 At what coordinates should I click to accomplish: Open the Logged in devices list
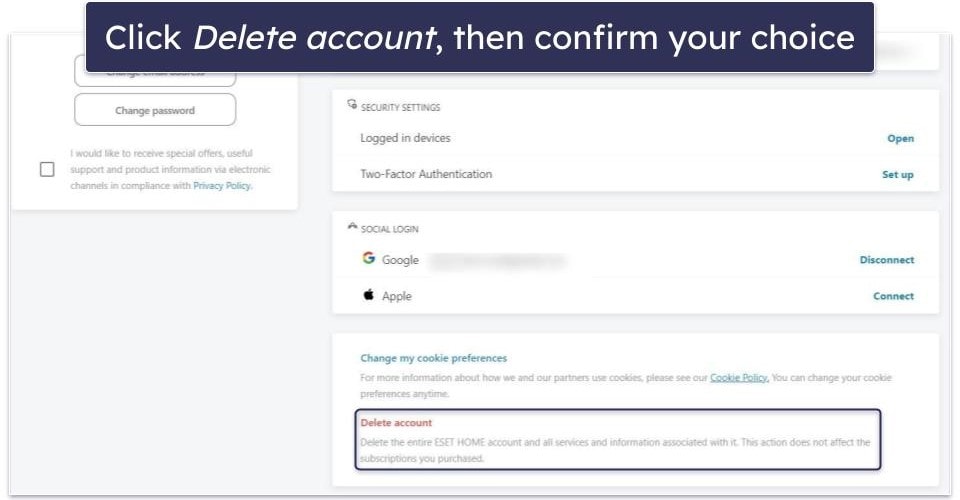point(901,138)
